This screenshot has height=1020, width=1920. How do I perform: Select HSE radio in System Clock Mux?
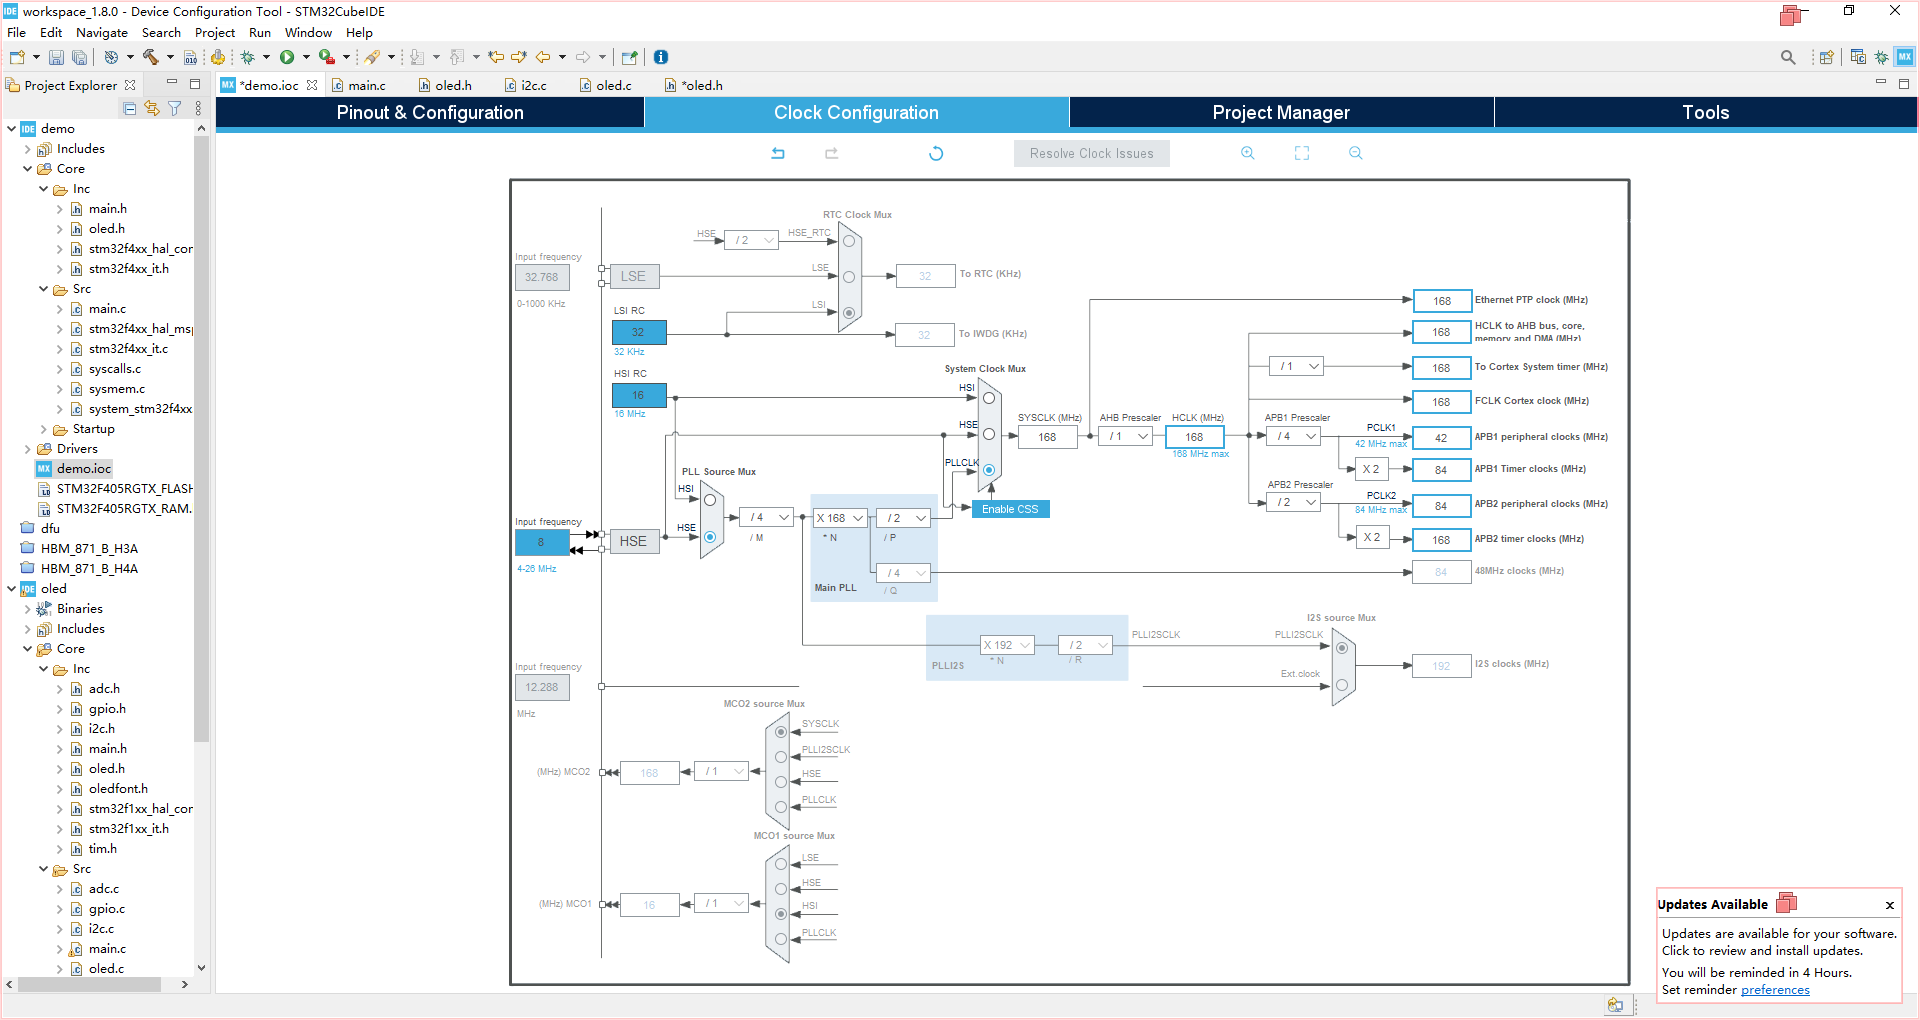988,434
